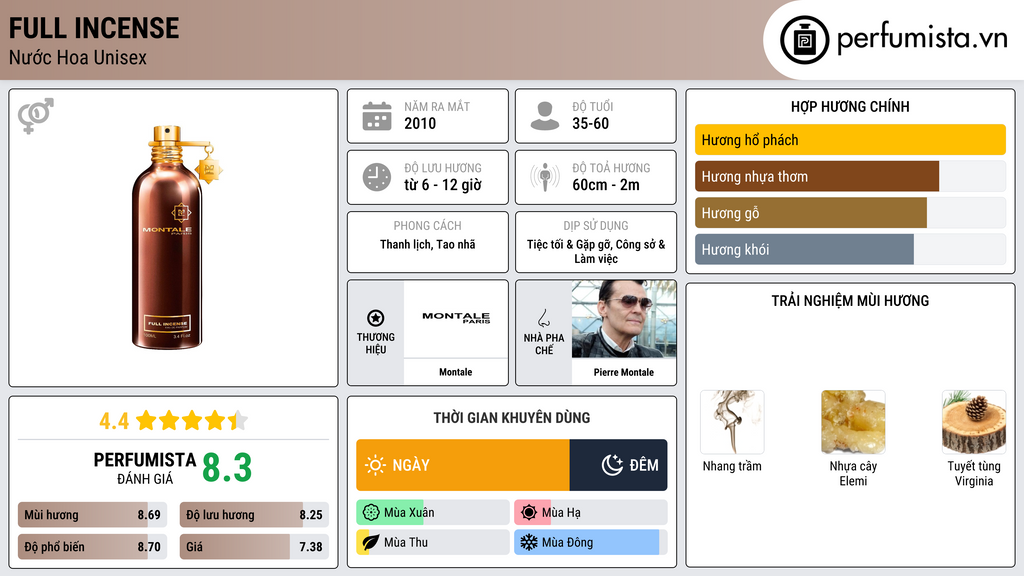Open the Montale brand logo
Screen dimensions: 1024x576
(456, 318)
